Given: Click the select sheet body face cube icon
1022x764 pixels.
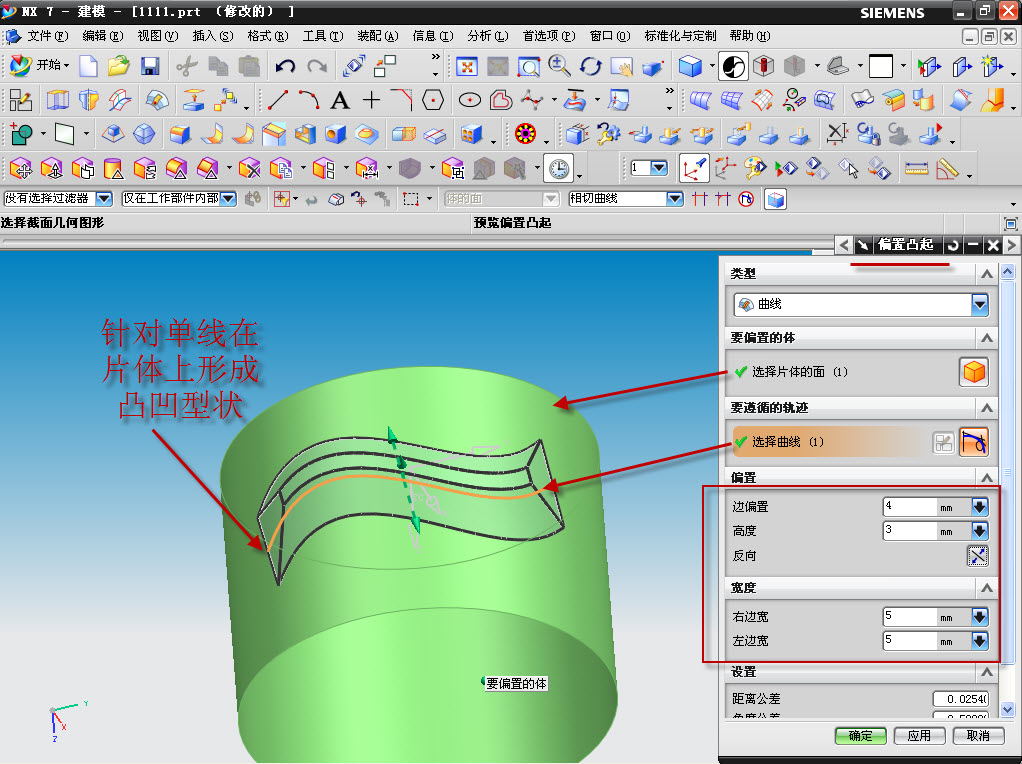Looking at the screenshot, I should [974, 372].
